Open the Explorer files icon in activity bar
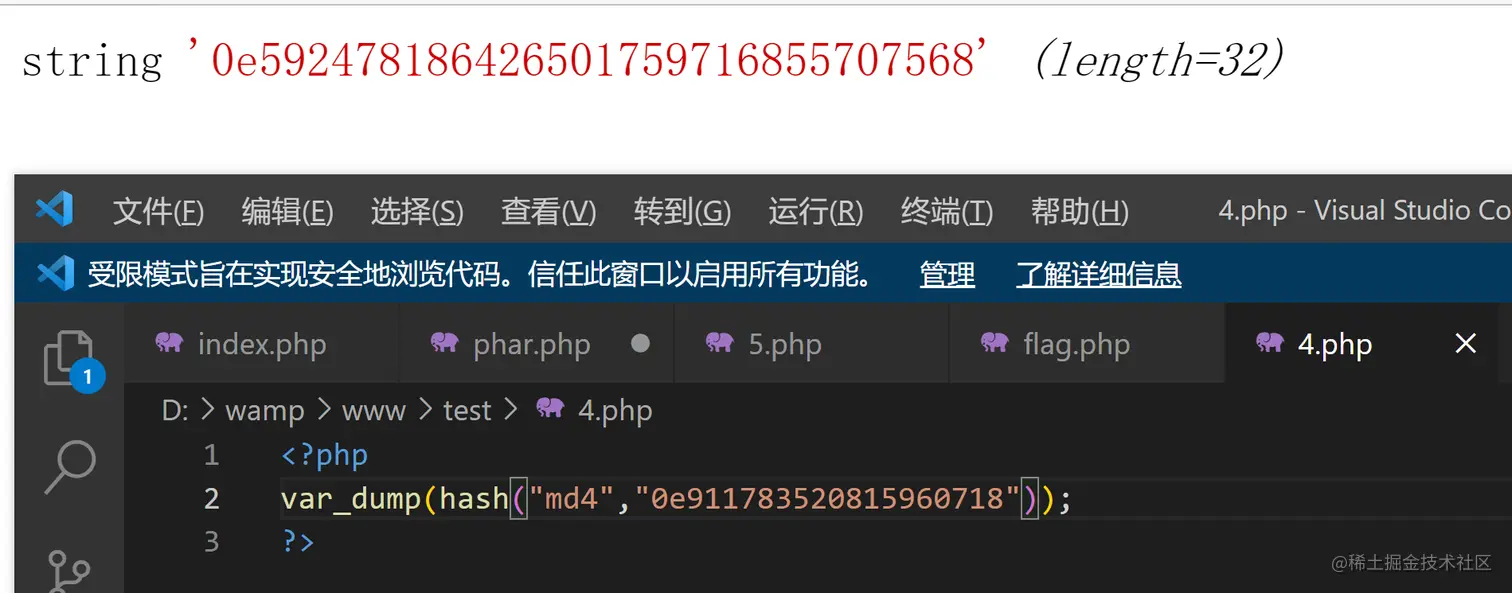 pos(68,358)
